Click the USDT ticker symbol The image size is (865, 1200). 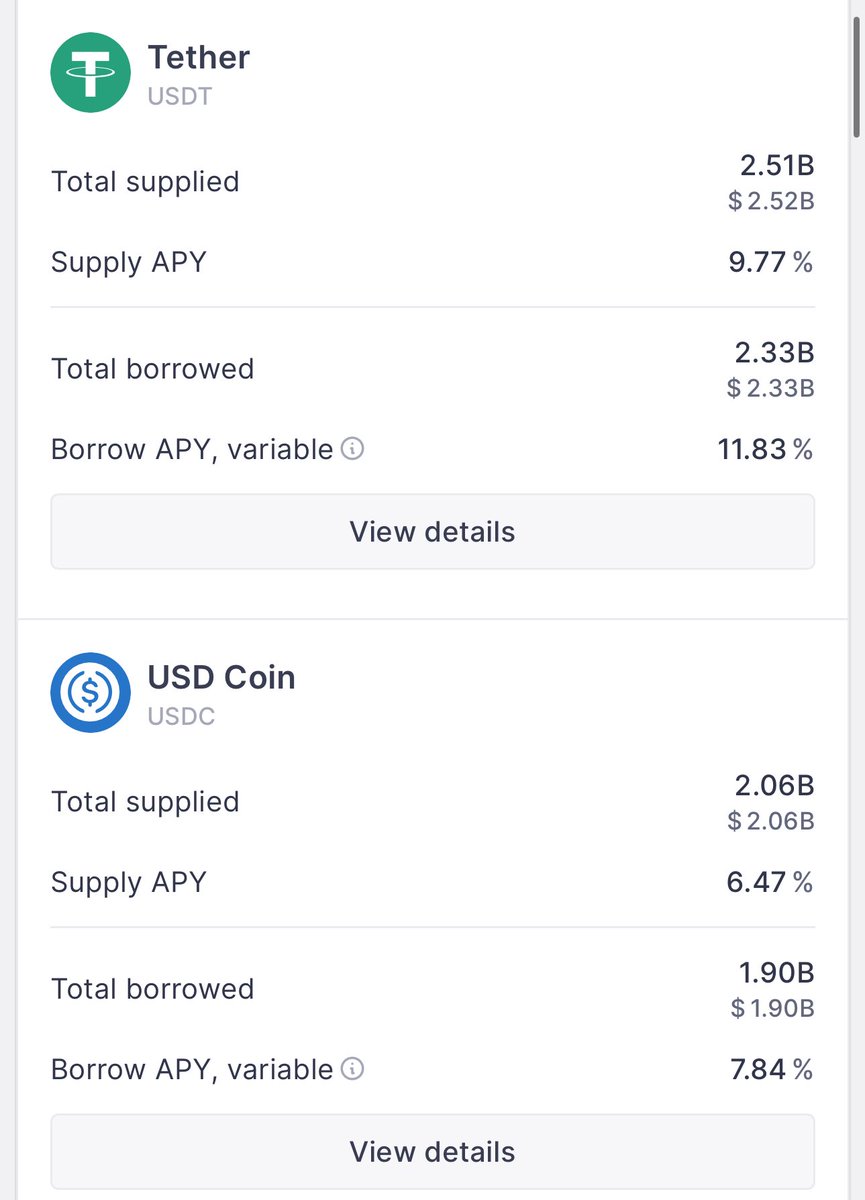[x=181, y=96]
